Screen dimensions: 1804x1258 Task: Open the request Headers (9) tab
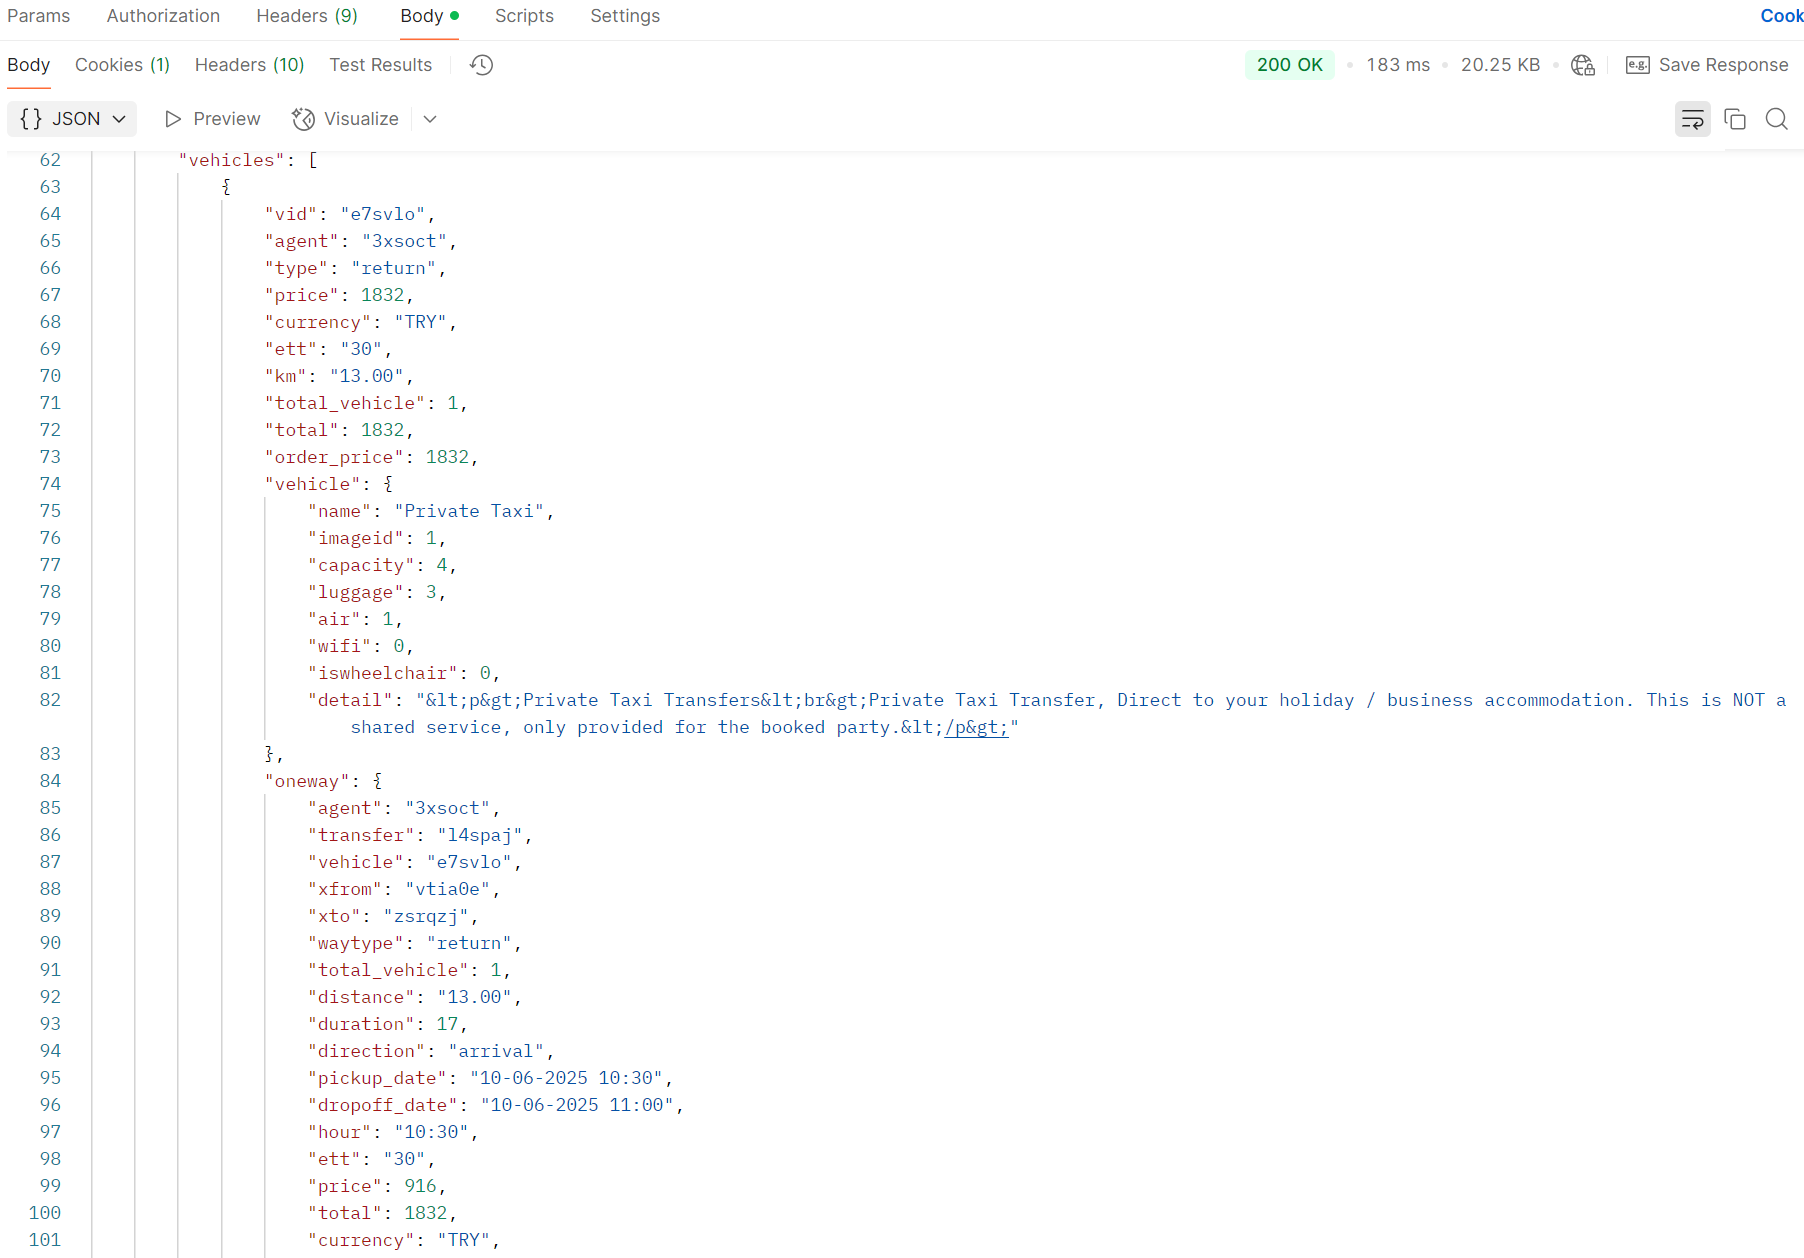point(306,16)
